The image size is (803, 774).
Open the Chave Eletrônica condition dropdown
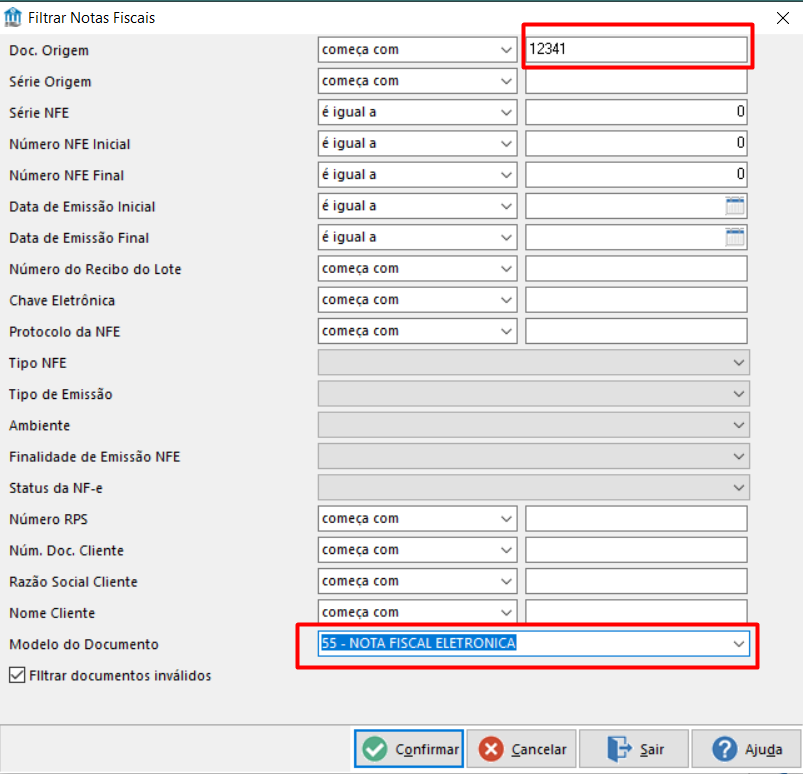(x=417, y=300)
